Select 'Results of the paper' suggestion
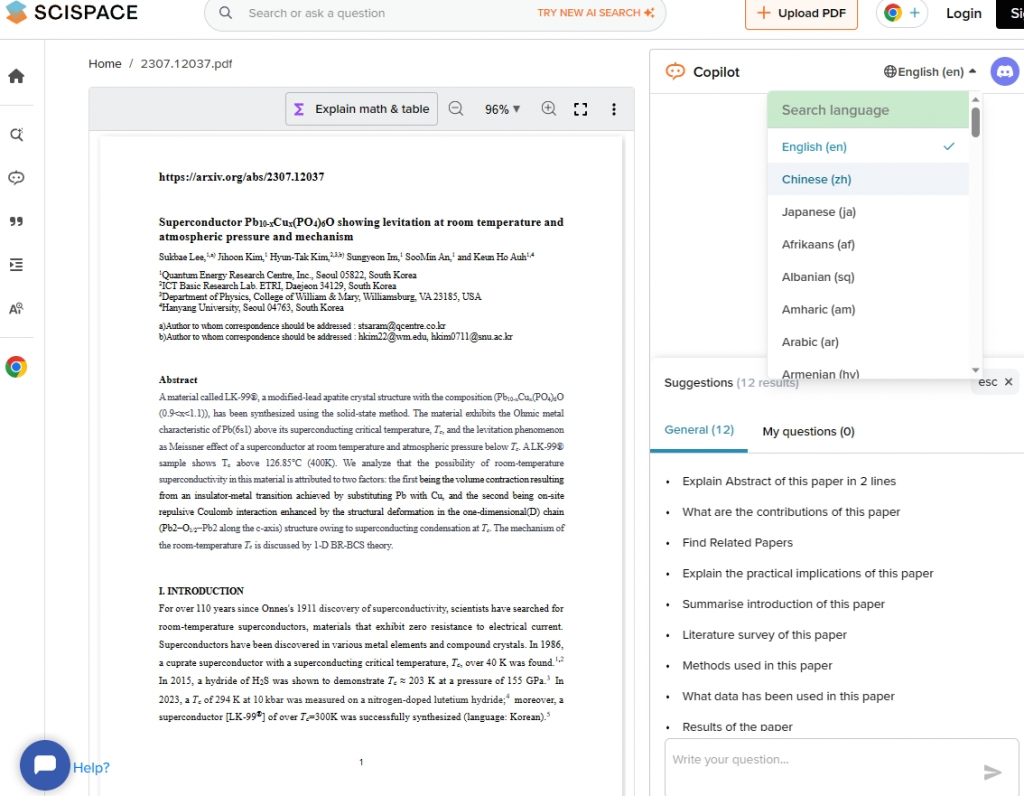 pos(737,727)
